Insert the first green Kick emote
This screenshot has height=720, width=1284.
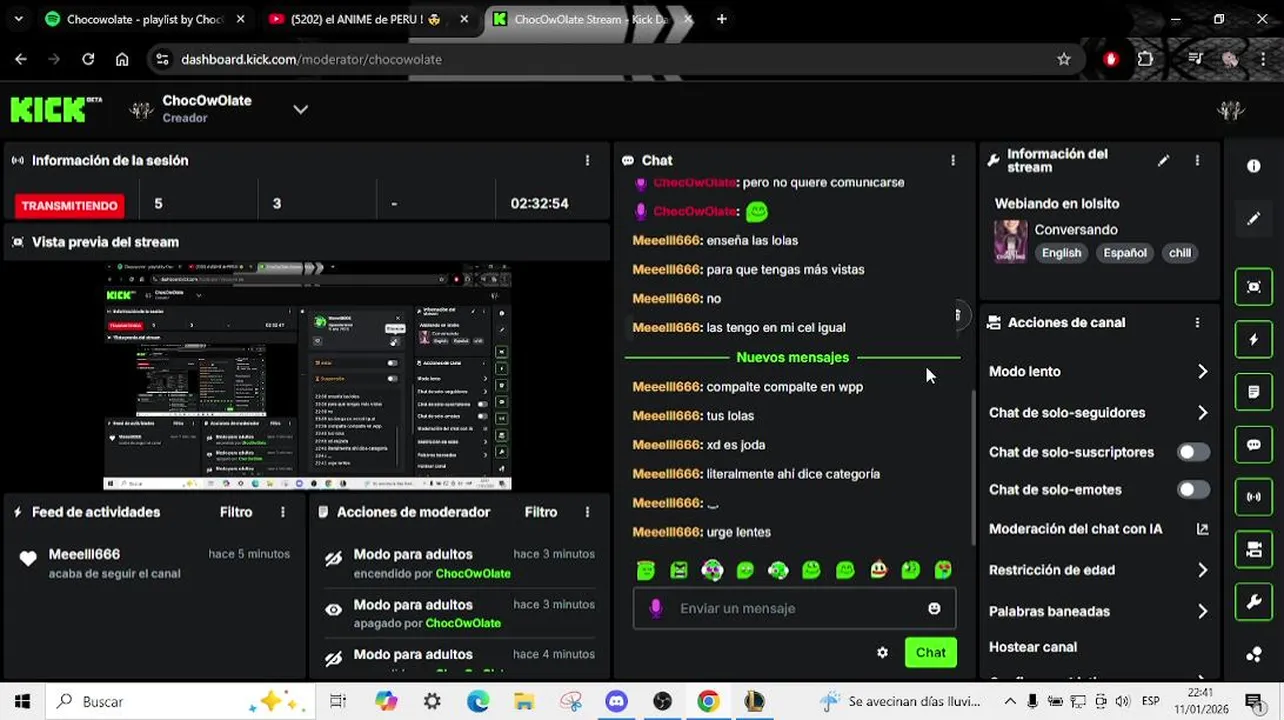pyautogui.click(x=646, y=571)
